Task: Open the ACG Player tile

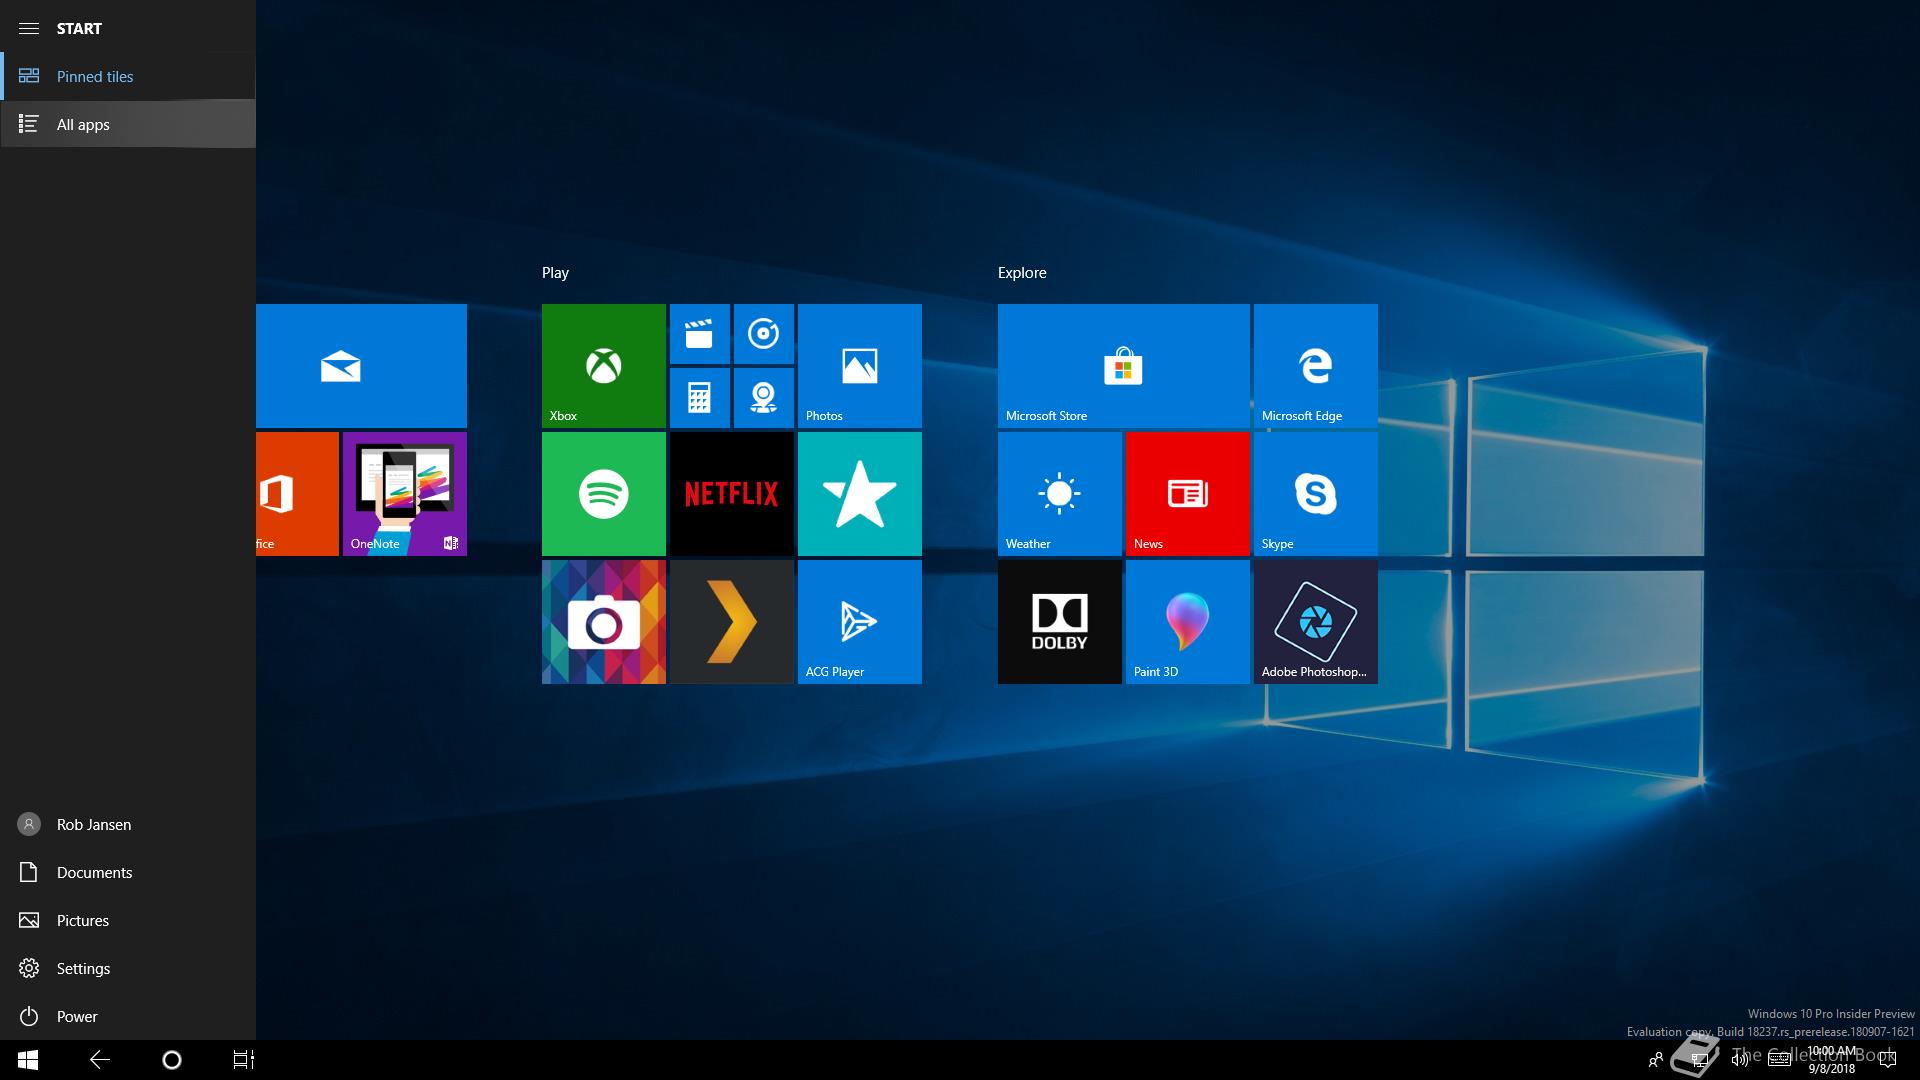Action: (x=860, y=622)
